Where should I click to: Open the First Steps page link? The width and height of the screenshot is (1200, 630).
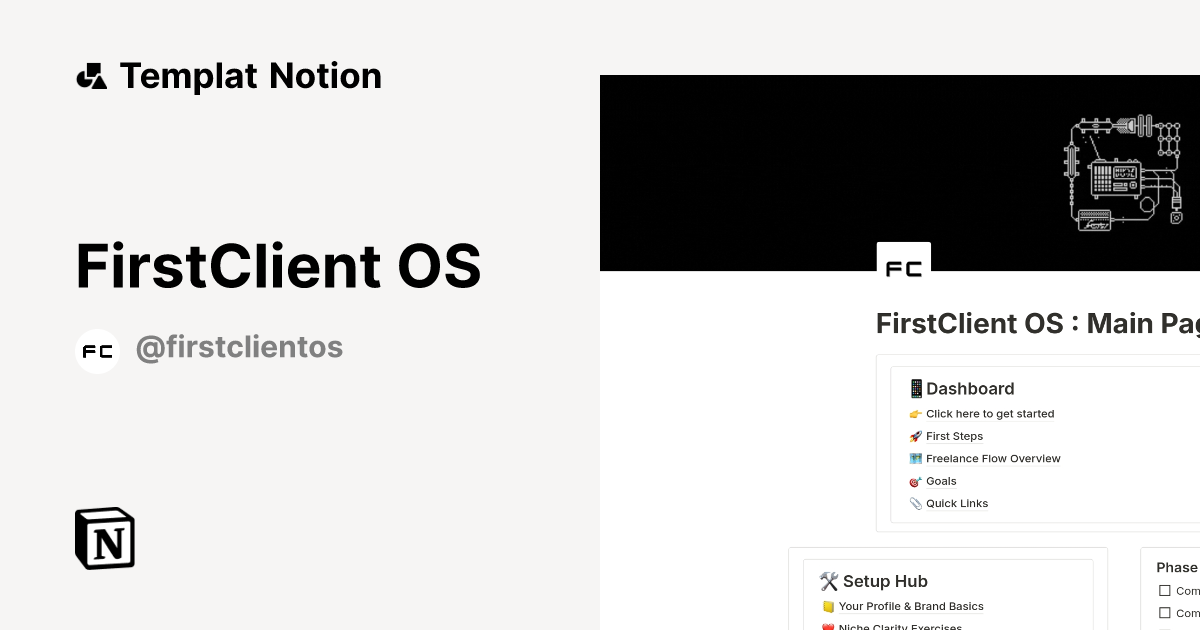click(x=954, y=436)
